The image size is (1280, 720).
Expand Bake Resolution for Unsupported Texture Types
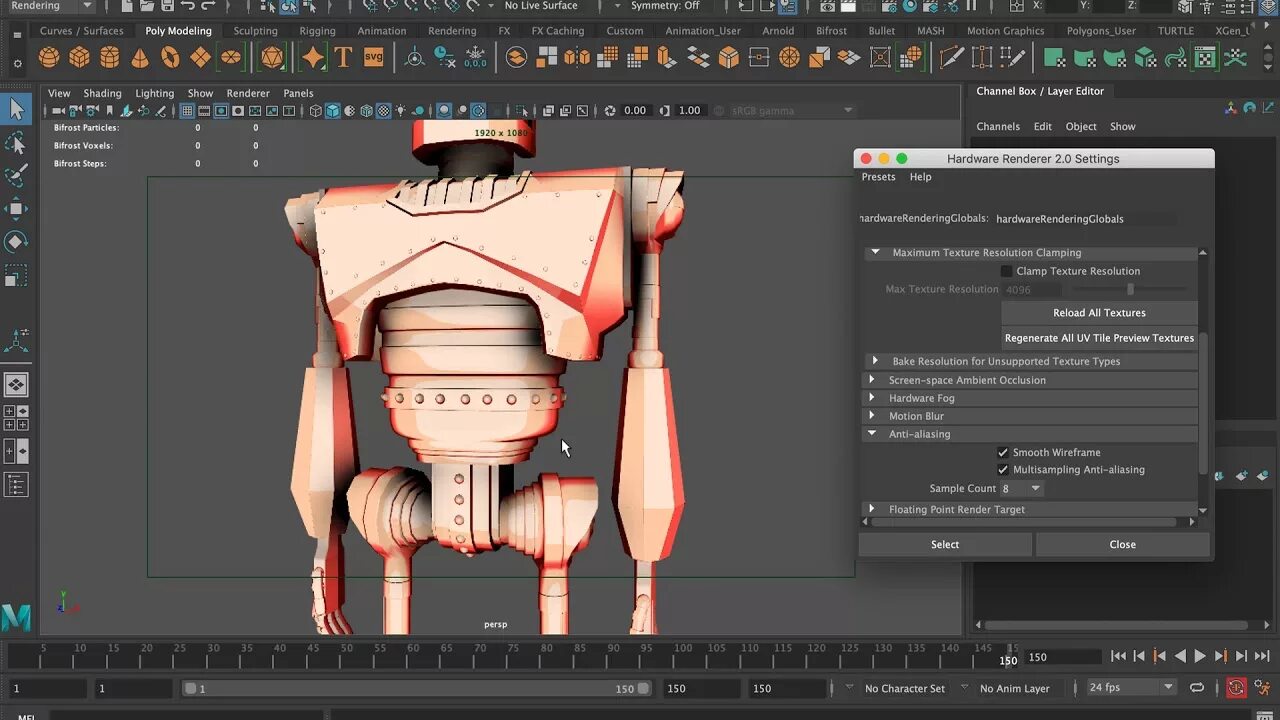point(876,361)
